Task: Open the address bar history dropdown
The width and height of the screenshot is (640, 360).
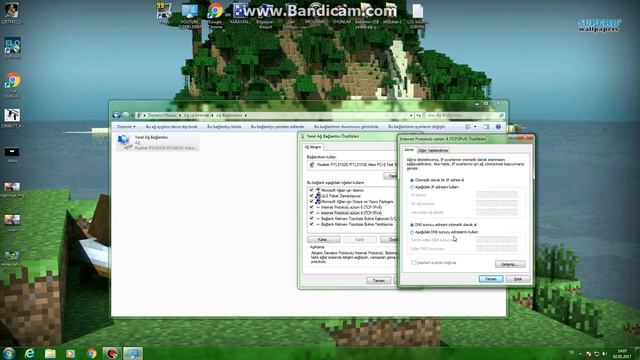Action: click(x=411, y=116)
